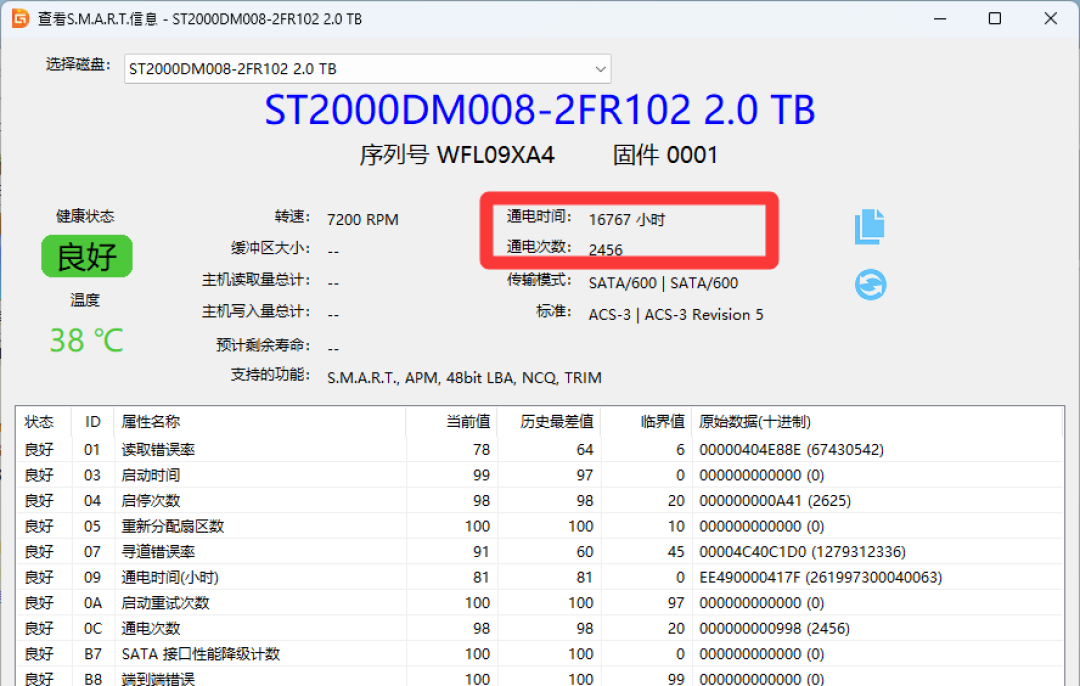
Task: Click ID cell B7 in the table
Action: tap(93, 654)
